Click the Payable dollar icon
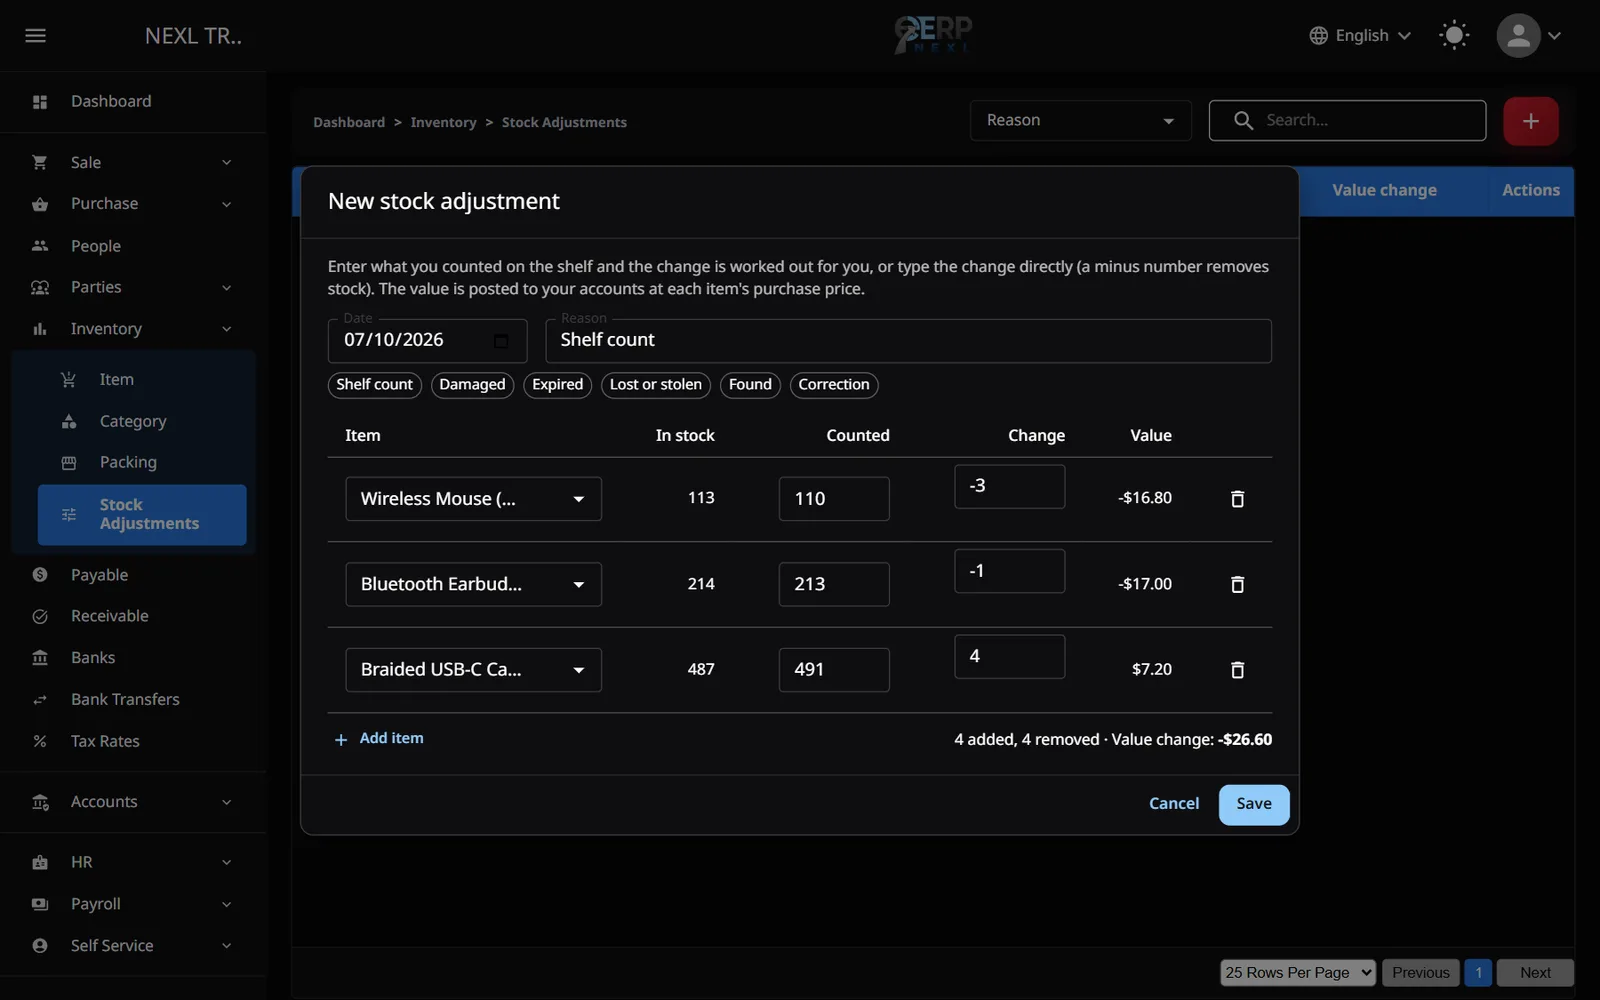Viewport: 1600px width, 1000px height. 40,575
